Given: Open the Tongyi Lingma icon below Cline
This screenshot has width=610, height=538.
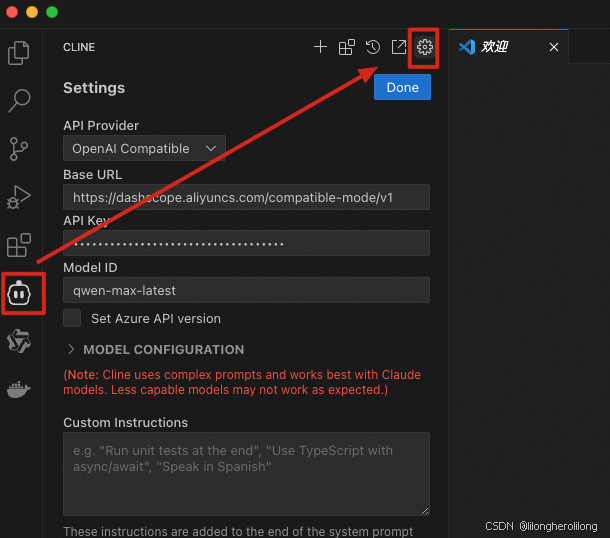Looking at the screenshot, I should [19, 341].
